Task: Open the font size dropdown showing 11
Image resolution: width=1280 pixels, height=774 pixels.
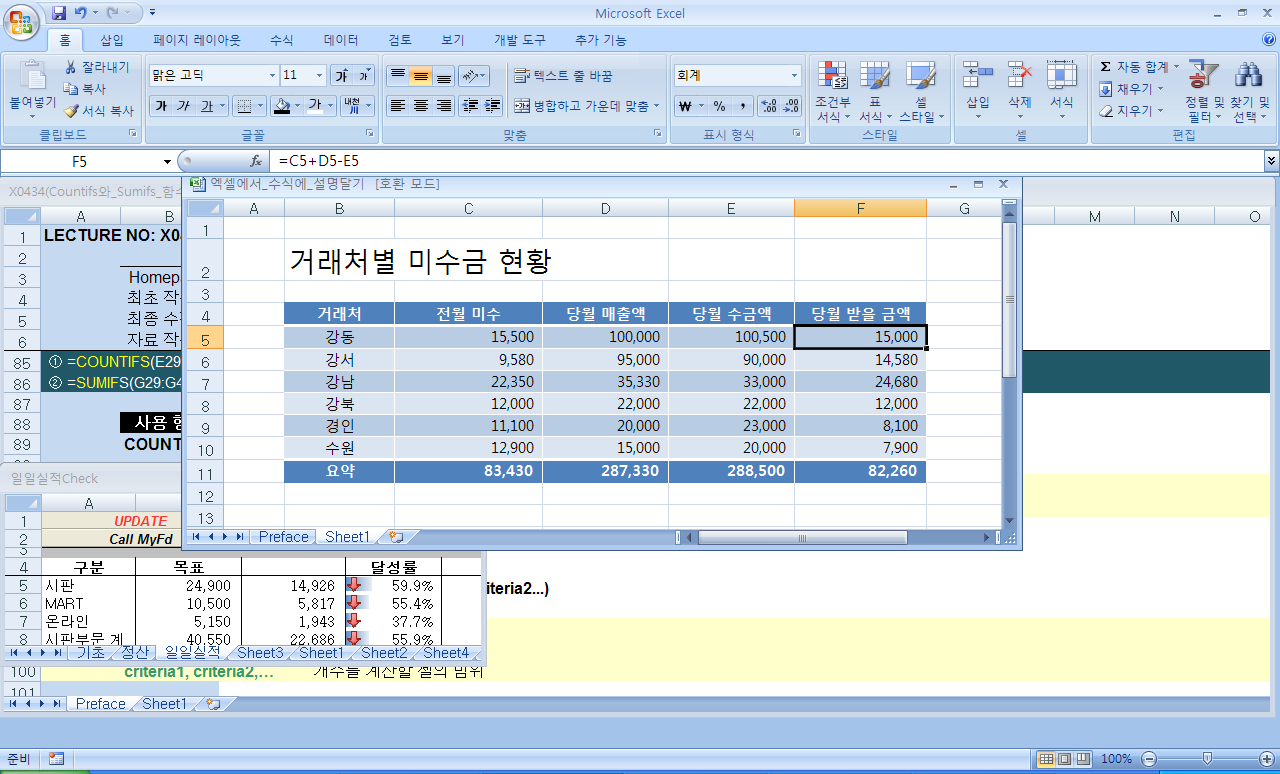Action: pyautogui.click(x=320, y=76)
